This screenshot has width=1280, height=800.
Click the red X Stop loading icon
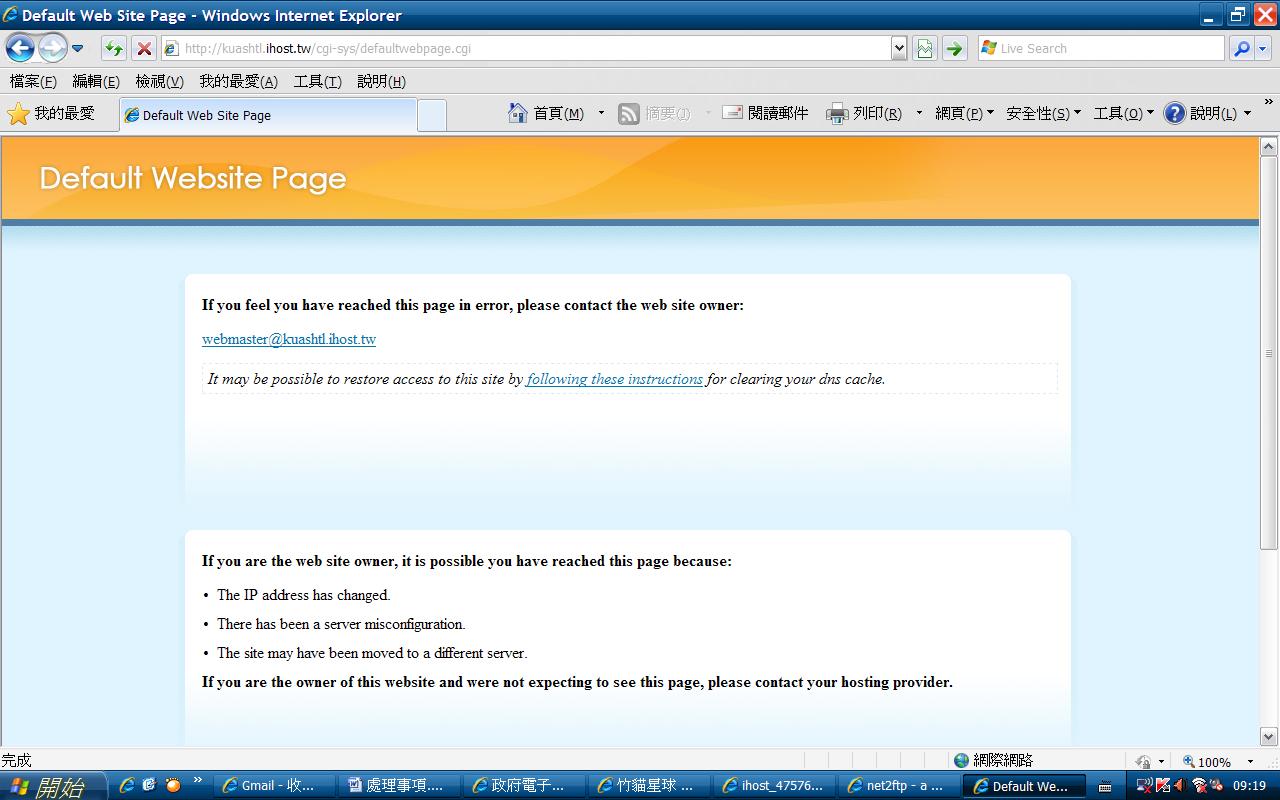(x=144, y=48)
